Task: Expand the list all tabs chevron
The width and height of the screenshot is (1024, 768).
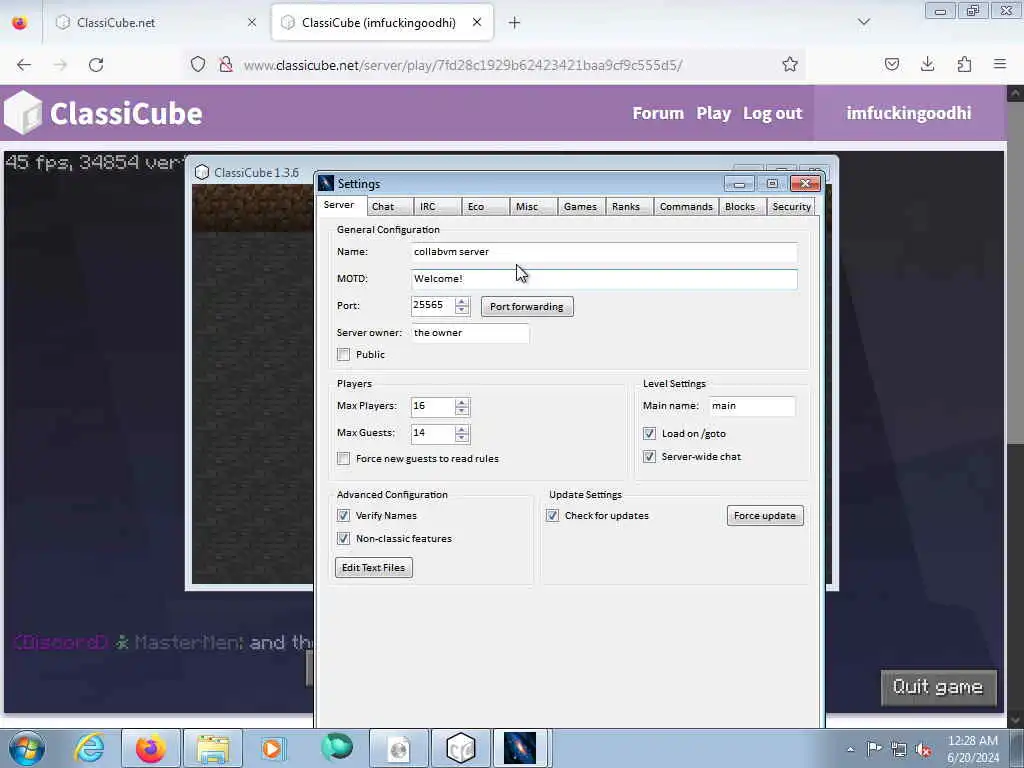Action: click(863, 22)
